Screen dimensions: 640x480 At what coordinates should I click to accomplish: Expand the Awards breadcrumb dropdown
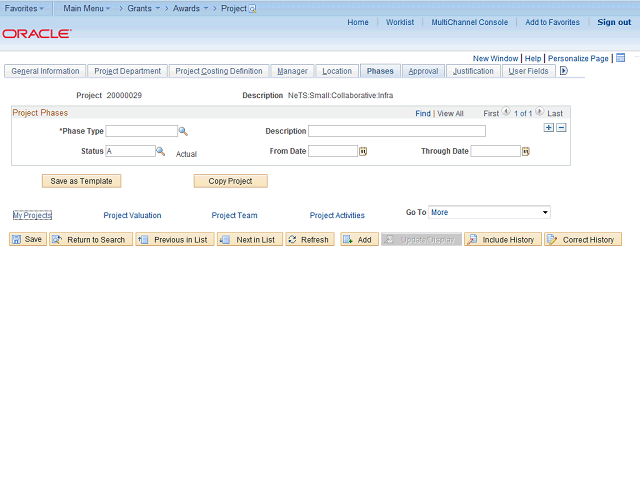[190, 8]
